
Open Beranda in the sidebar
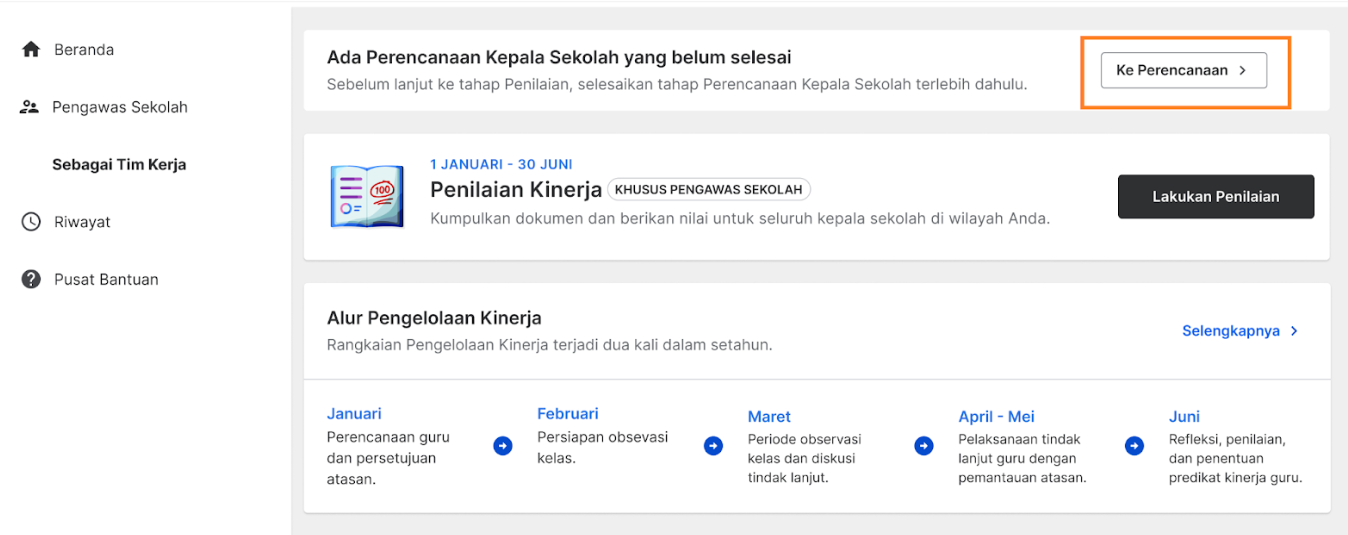[x=84, y=49]
